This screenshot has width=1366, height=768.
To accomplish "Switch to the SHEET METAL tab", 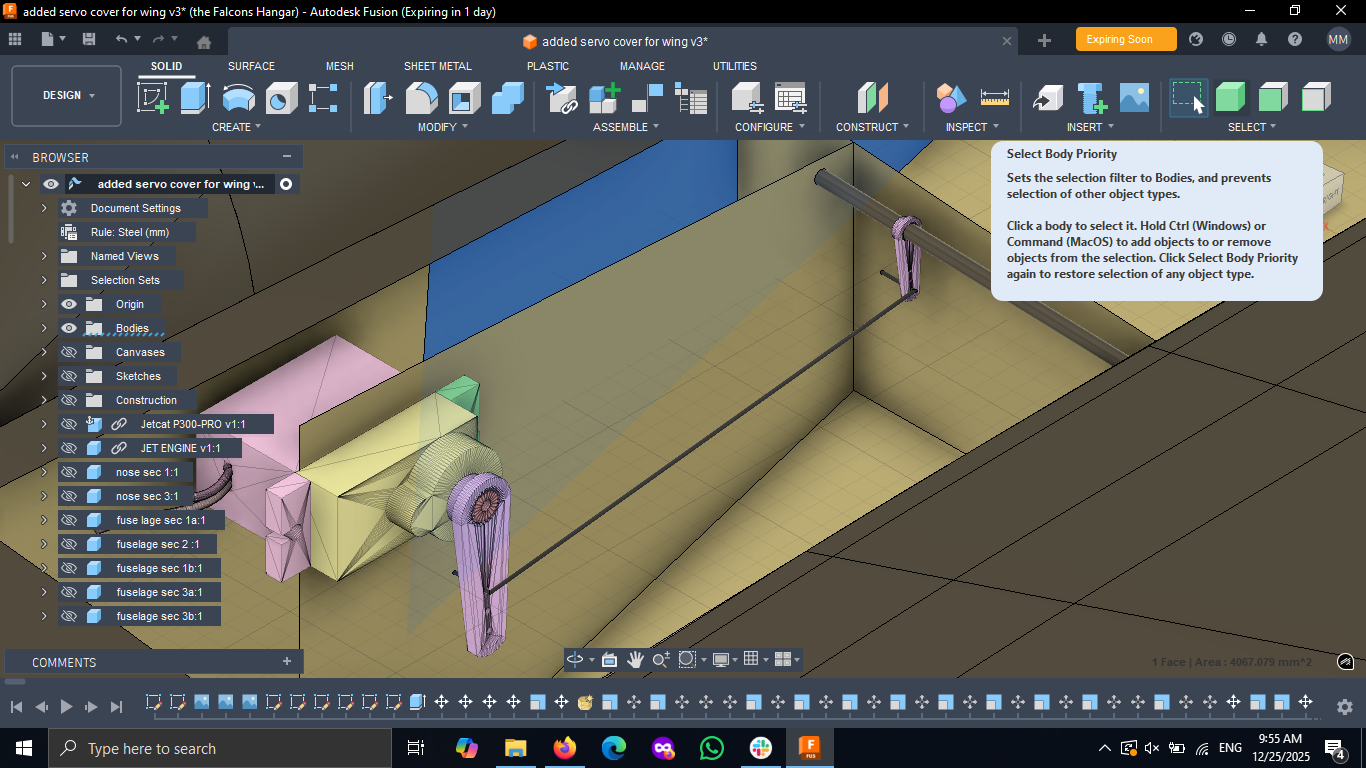I will click(438, 66).
